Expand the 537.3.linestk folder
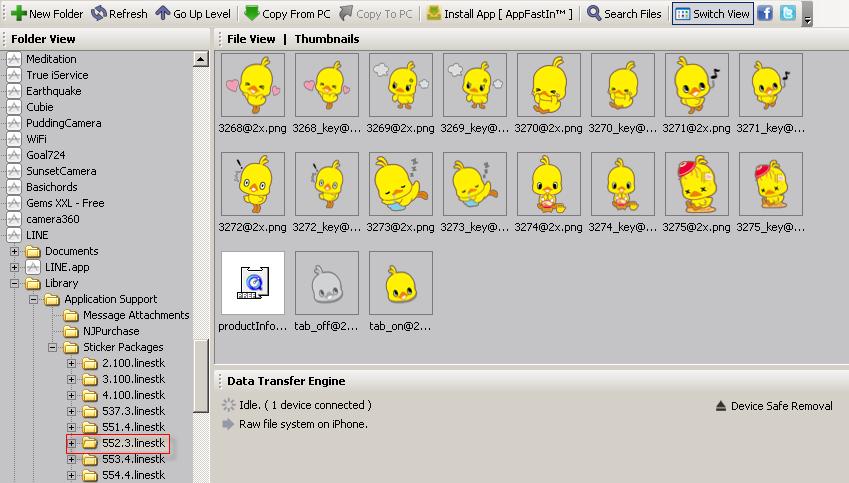Screen dimensions: 849x483 point(71,411)
